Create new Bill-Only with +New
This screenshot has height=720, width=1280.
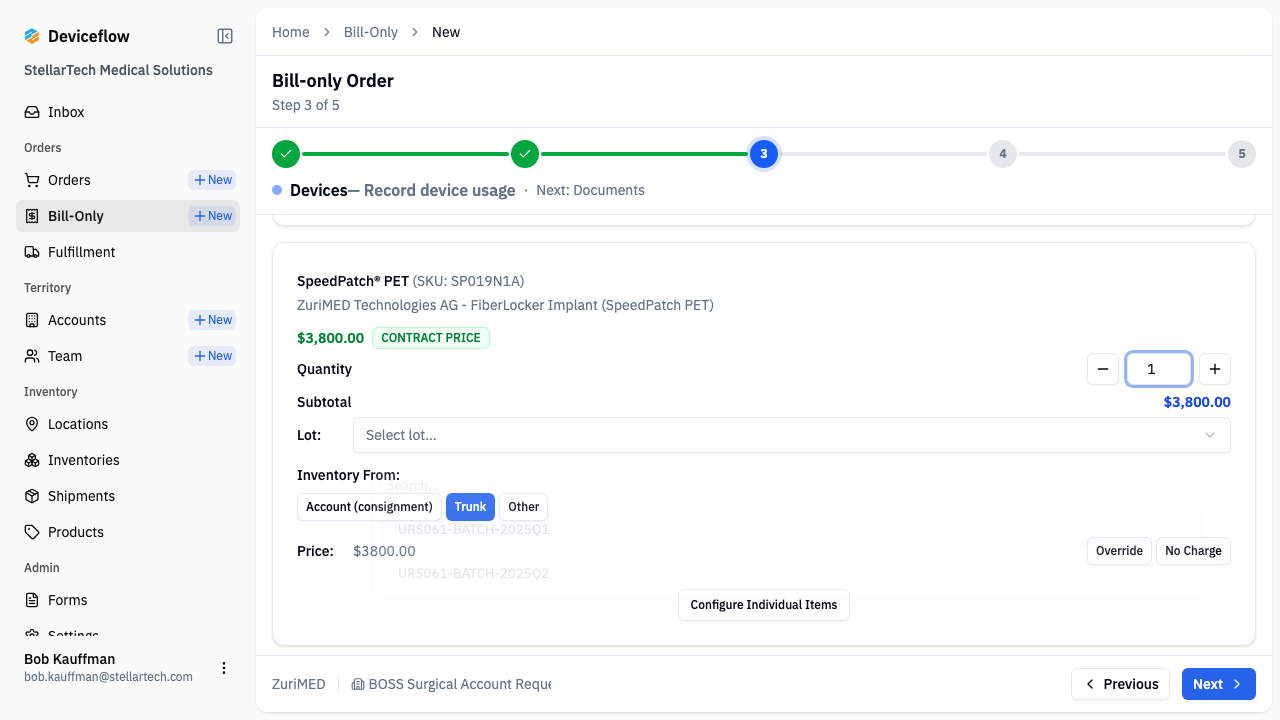click(212, 216)
